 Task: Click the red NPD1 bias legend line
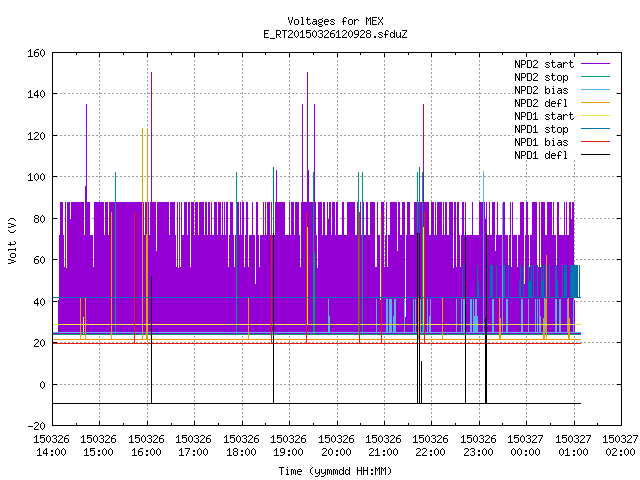pyautogui.click(x=595, y=142)
